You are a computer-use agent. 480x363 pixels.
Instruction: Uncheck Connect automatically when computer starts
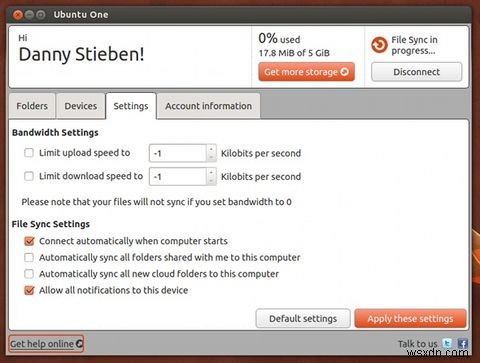tap(29, 241)
